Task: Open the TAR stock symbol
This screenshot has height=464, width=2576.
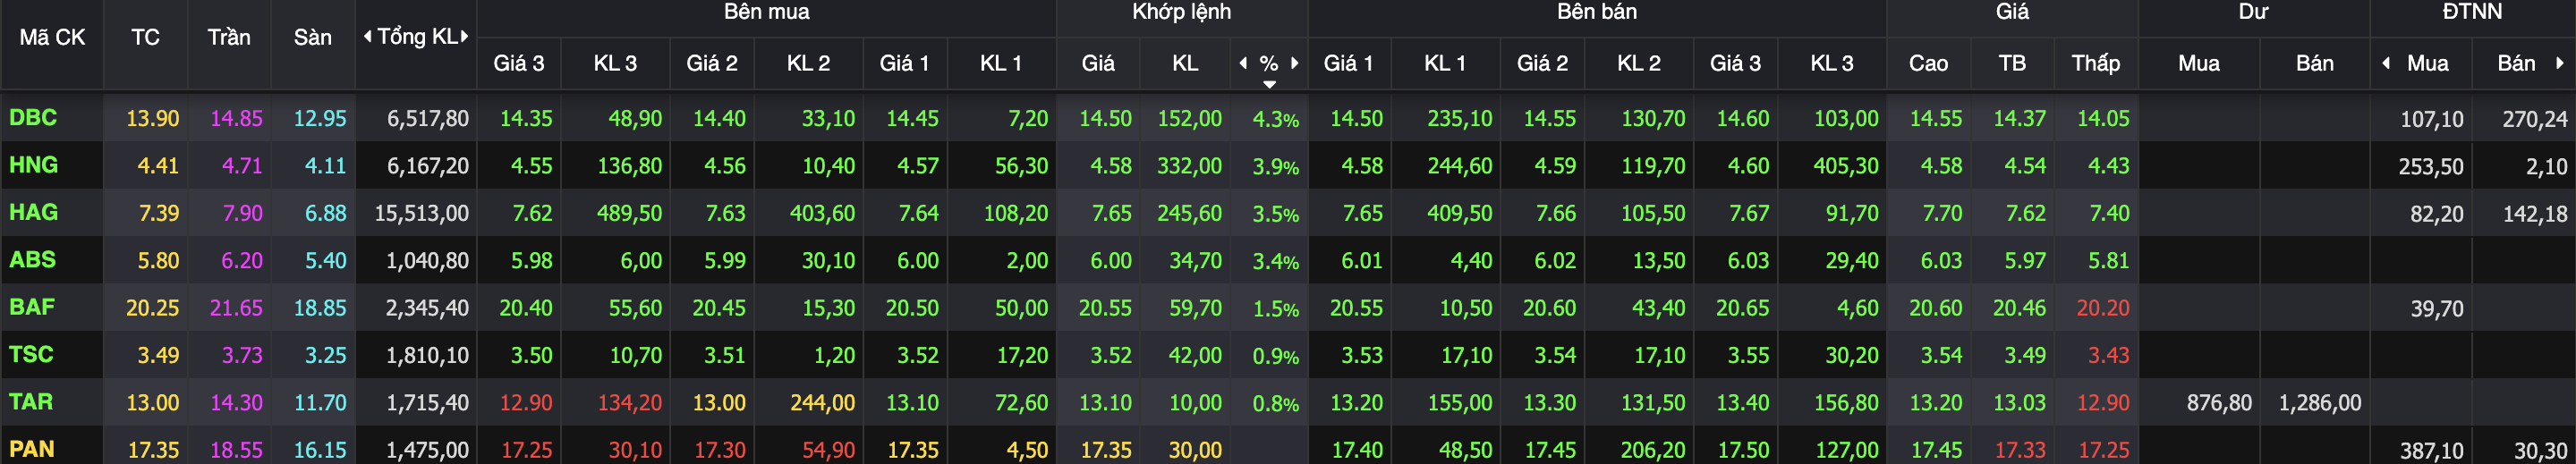Action: click(31, 402)
